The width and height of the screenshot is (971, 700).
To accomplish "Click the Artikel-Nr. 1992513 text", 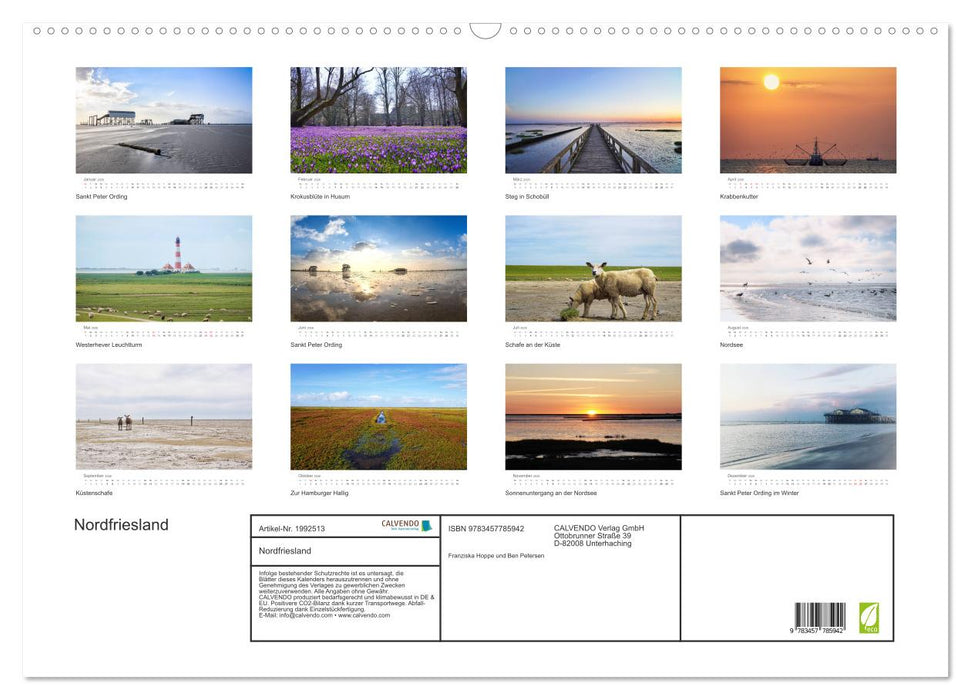I will point(293,528).
